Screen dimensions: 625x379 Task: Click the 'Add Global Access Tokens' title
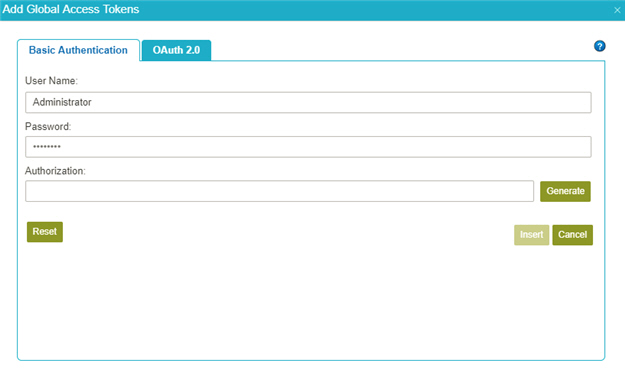click(x=71, y=9)
